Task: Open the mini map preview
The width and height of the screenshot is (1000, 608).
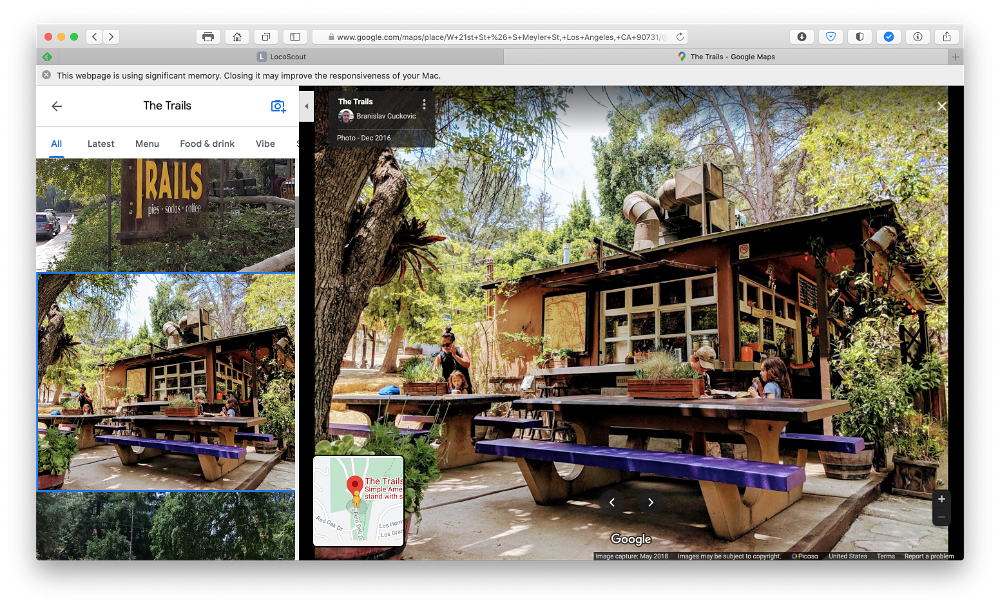Action: (358, 501)
